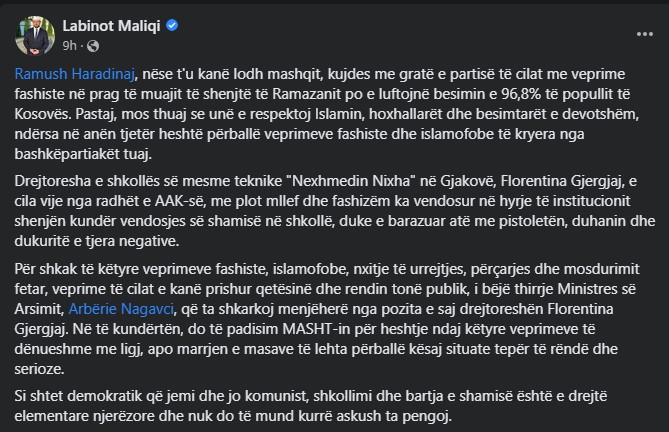Open the post's 9h timestamp
Viewport: 669px width, 432px height.
(68, 45)
